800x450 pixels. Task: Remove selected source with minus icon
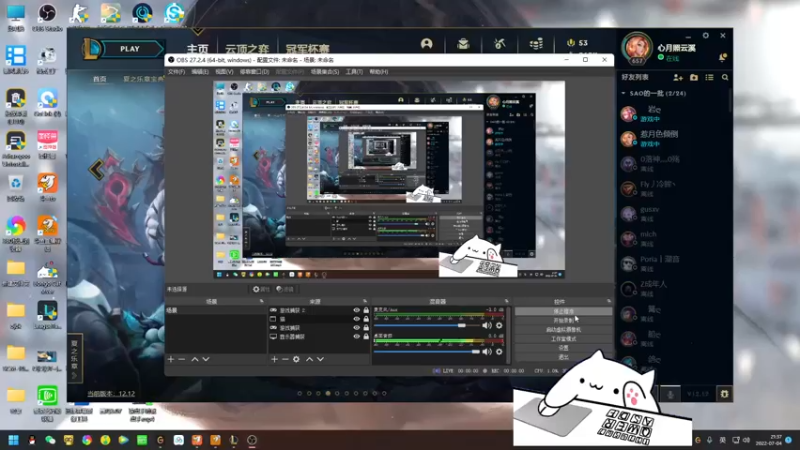click(x=285, y=359)
